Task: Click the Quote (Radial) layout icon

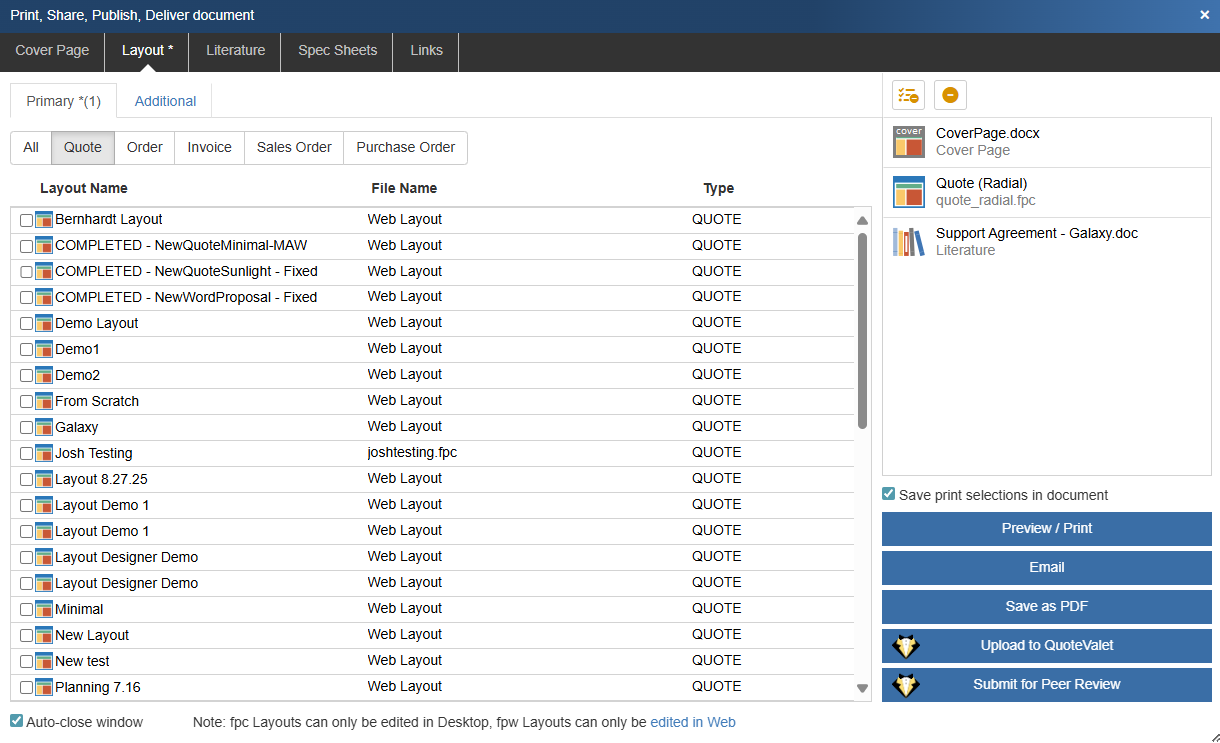Action: pyautogui.click(x=908, y=192)
